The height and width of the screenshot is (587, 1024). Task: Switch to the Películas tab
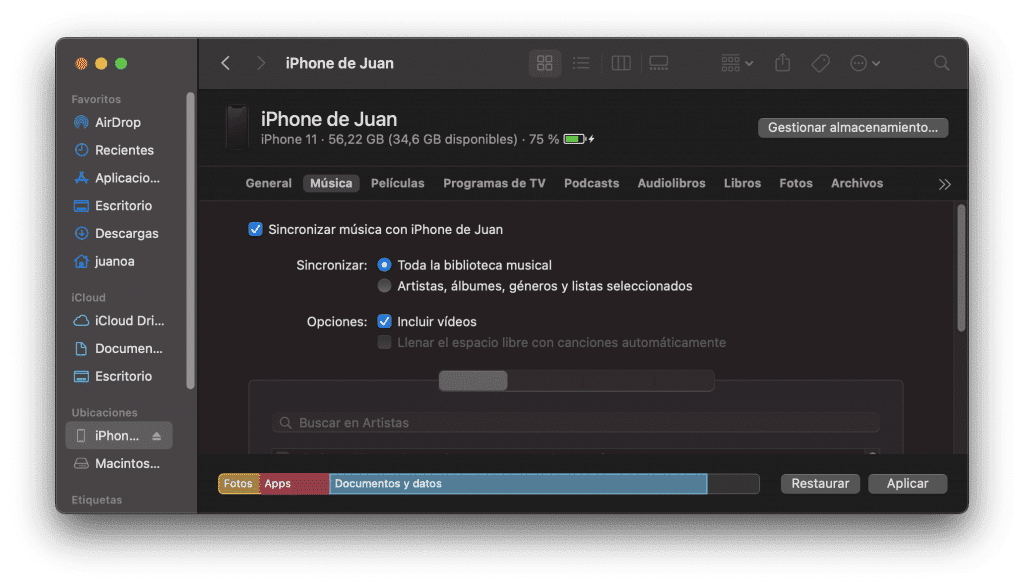(398, 183)
